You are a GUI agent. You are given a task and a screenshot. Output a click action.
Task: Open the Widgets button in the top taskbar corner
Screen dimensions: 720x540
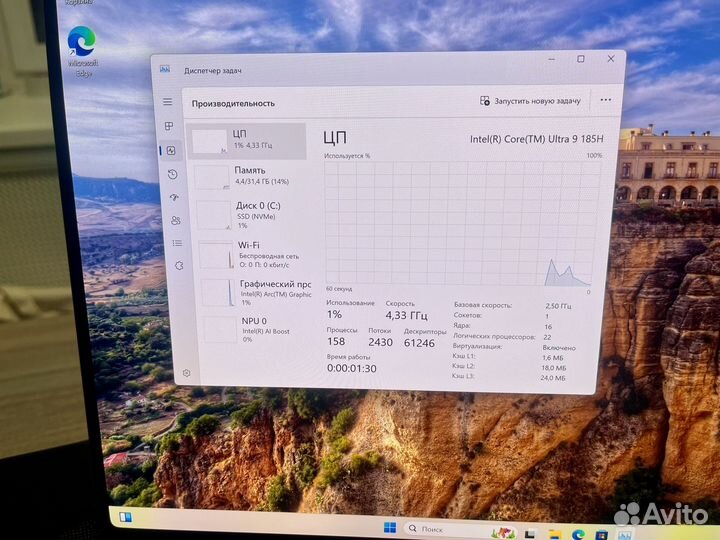click(125, 517)
